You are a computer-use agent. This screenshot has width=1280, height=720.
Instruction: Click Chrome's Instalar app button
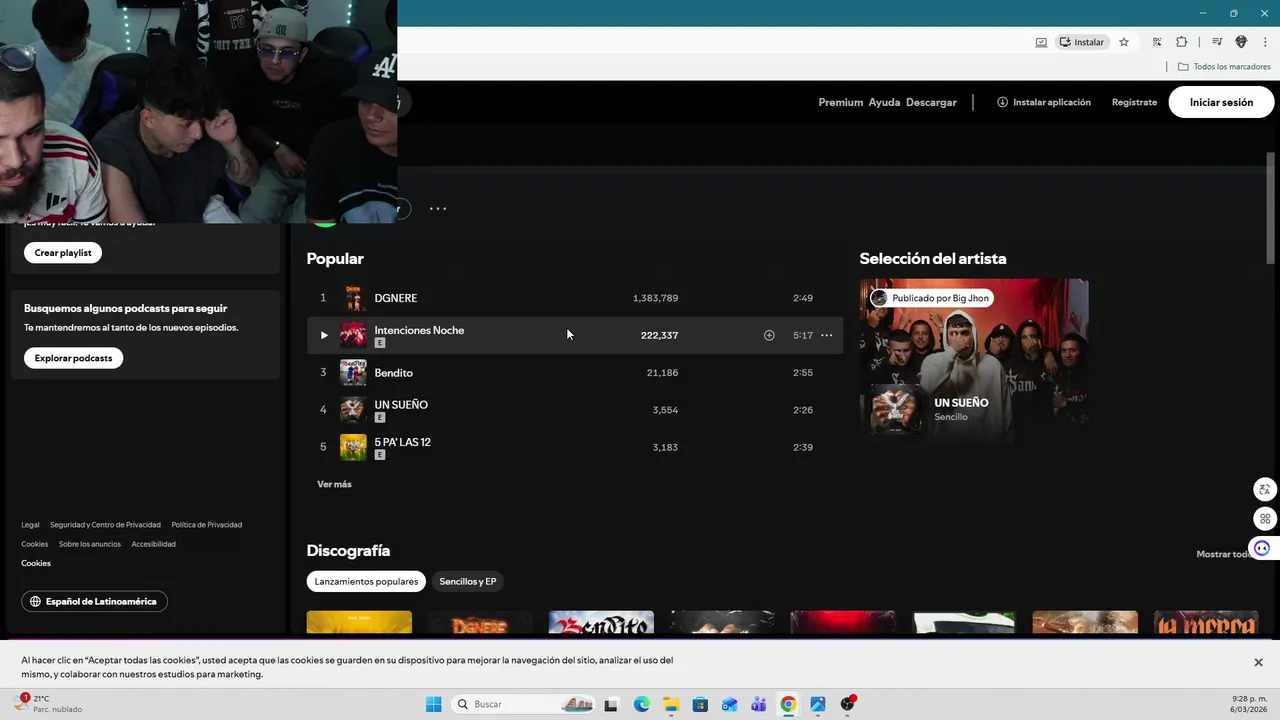pyautogui.click(x=1082, y=42)
